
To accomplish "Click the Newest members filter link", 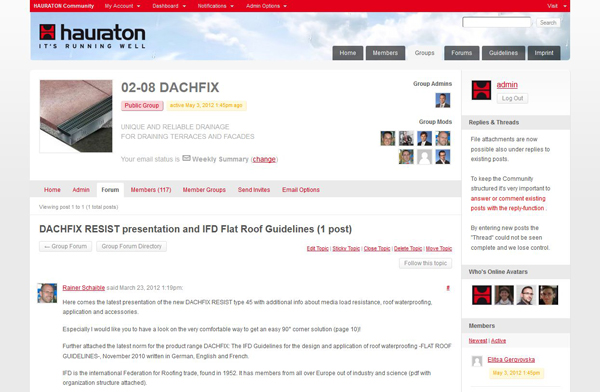I will click(x=478, y=341).
